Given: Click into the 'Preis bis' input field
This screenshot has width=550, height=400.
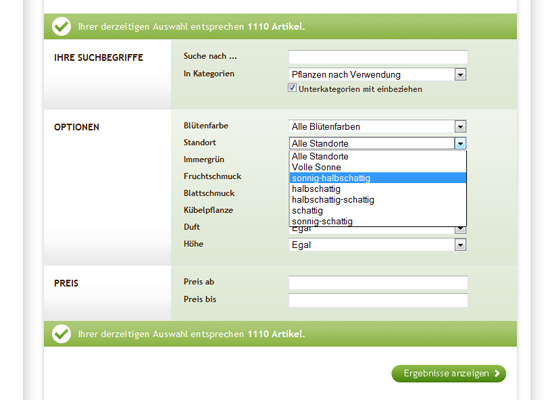Looking at the screenshot, I should click(x=378, y=300).
